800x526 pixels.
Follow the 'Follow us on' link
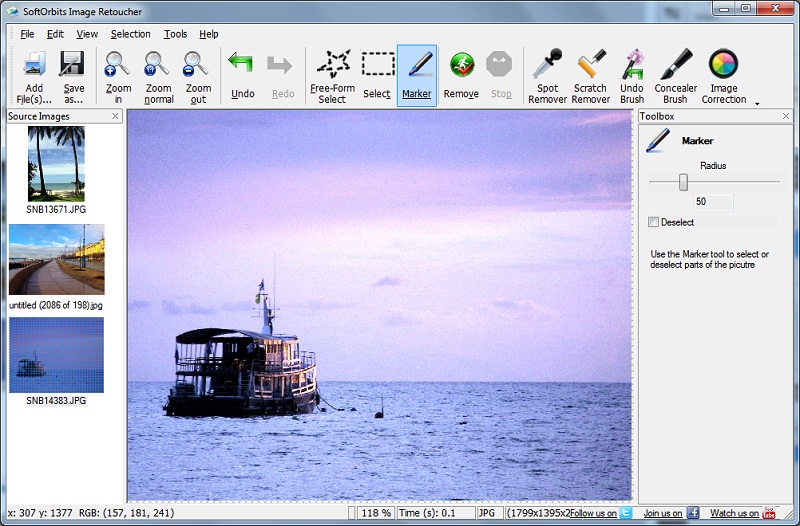coord(593,513)
